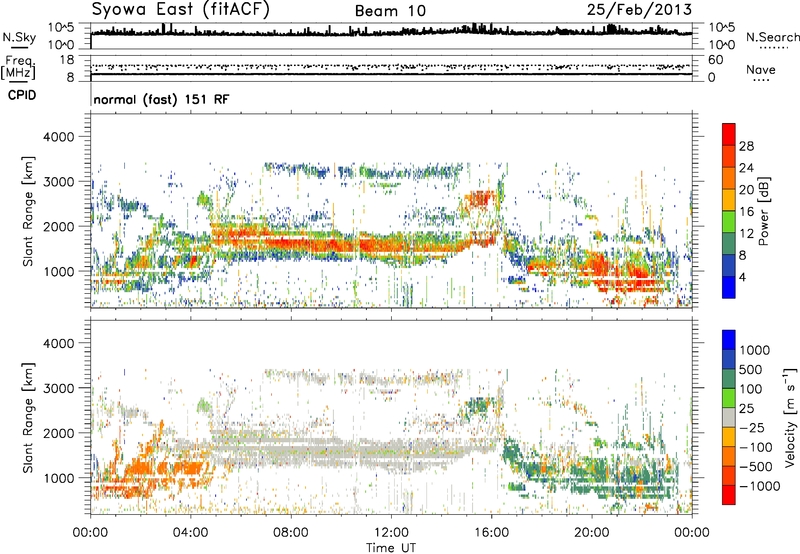This screenshot has width=800, height=554.
Task: Click the gray center segment of the velocity colorbar
Action: pos(729,417)
